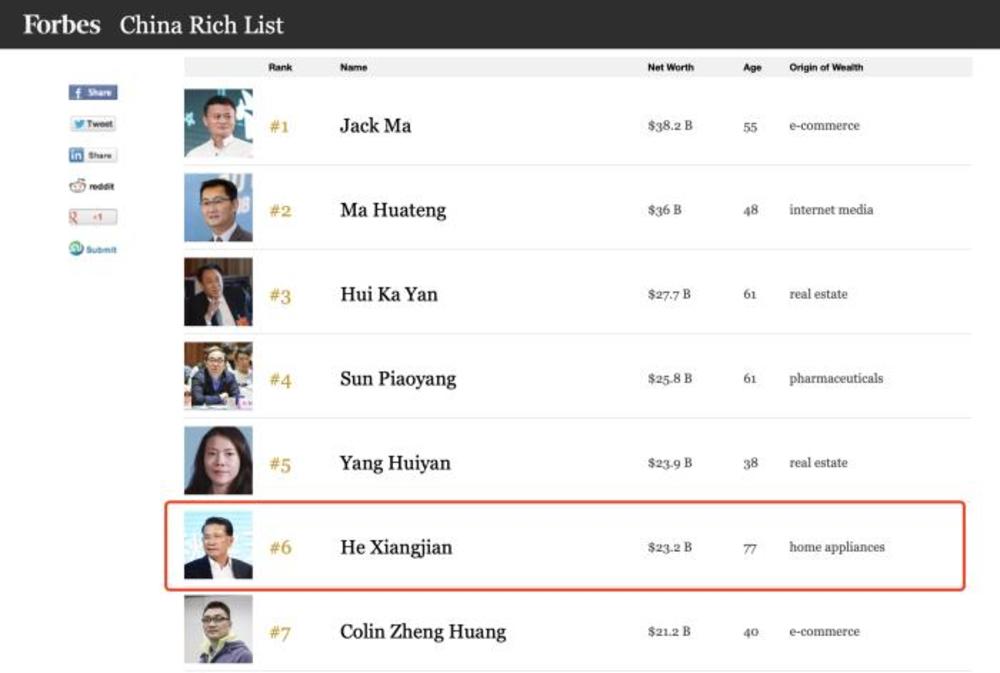Share the page on LinkedIn

[x=93, y=155]
